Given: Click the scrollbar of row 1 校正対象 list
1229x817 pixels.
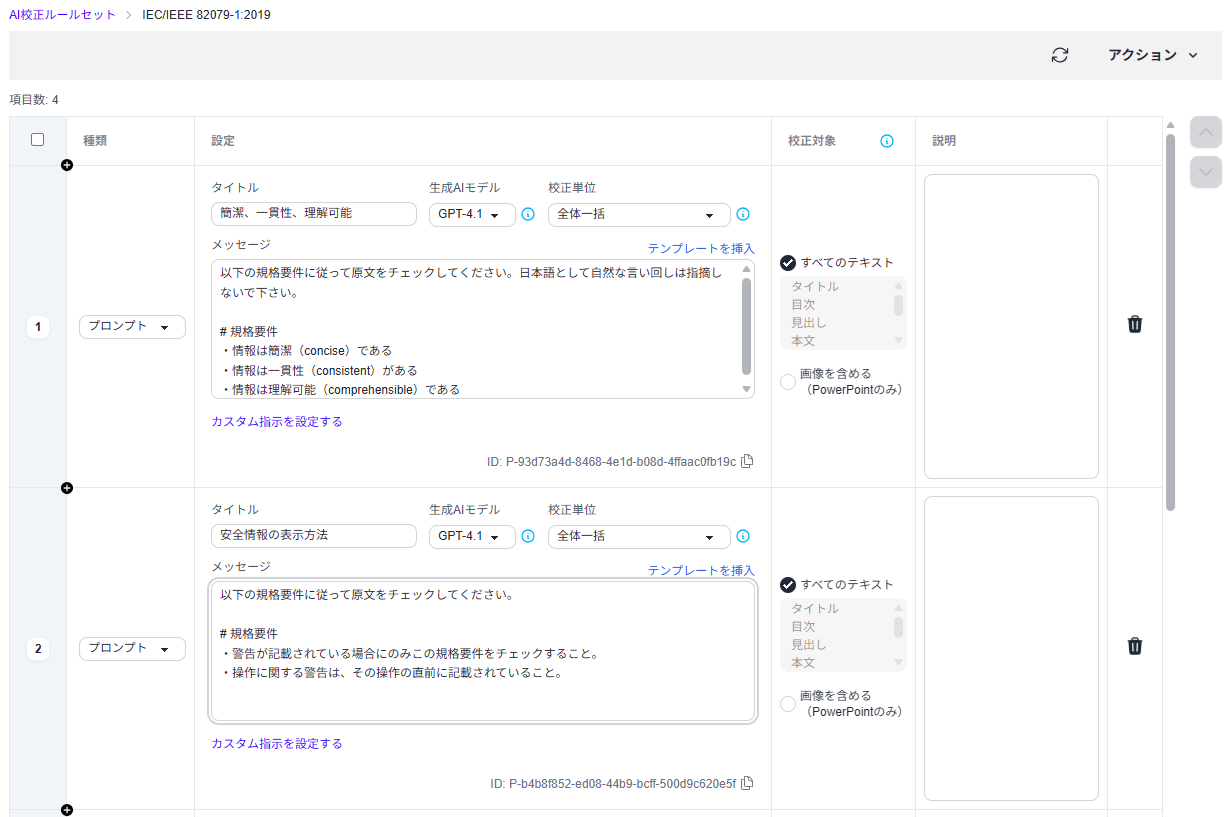Looking at the screenshot, I should [x=899, y=306].
